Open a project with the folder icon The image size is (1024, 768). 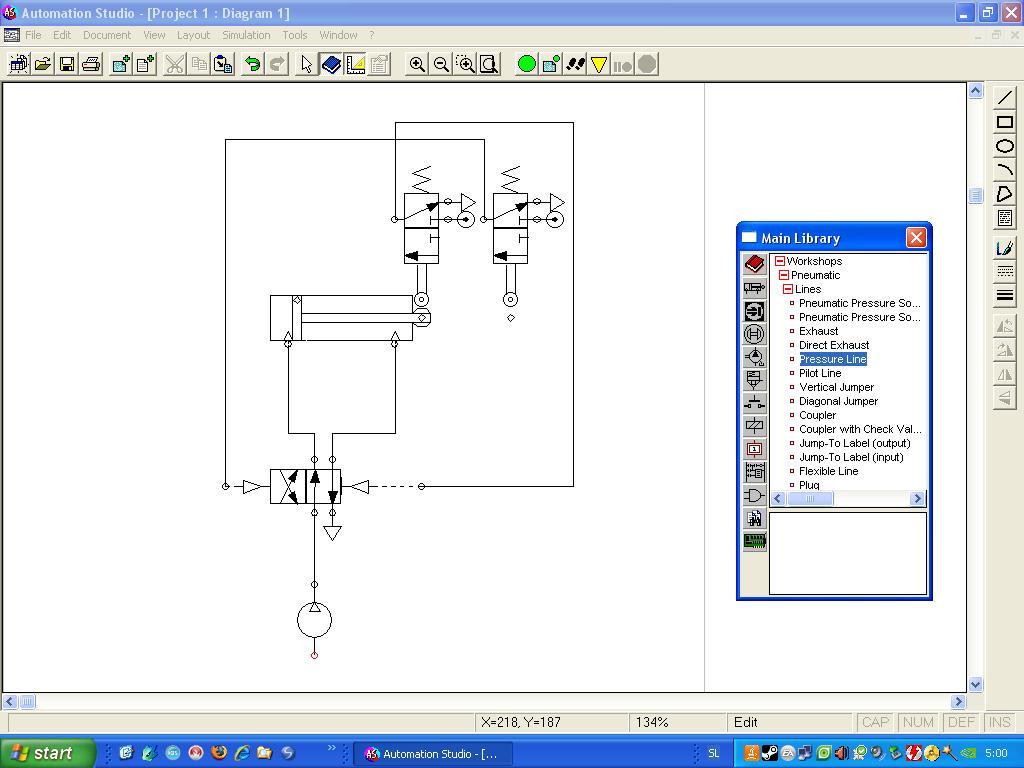click(x=43, y=64)
